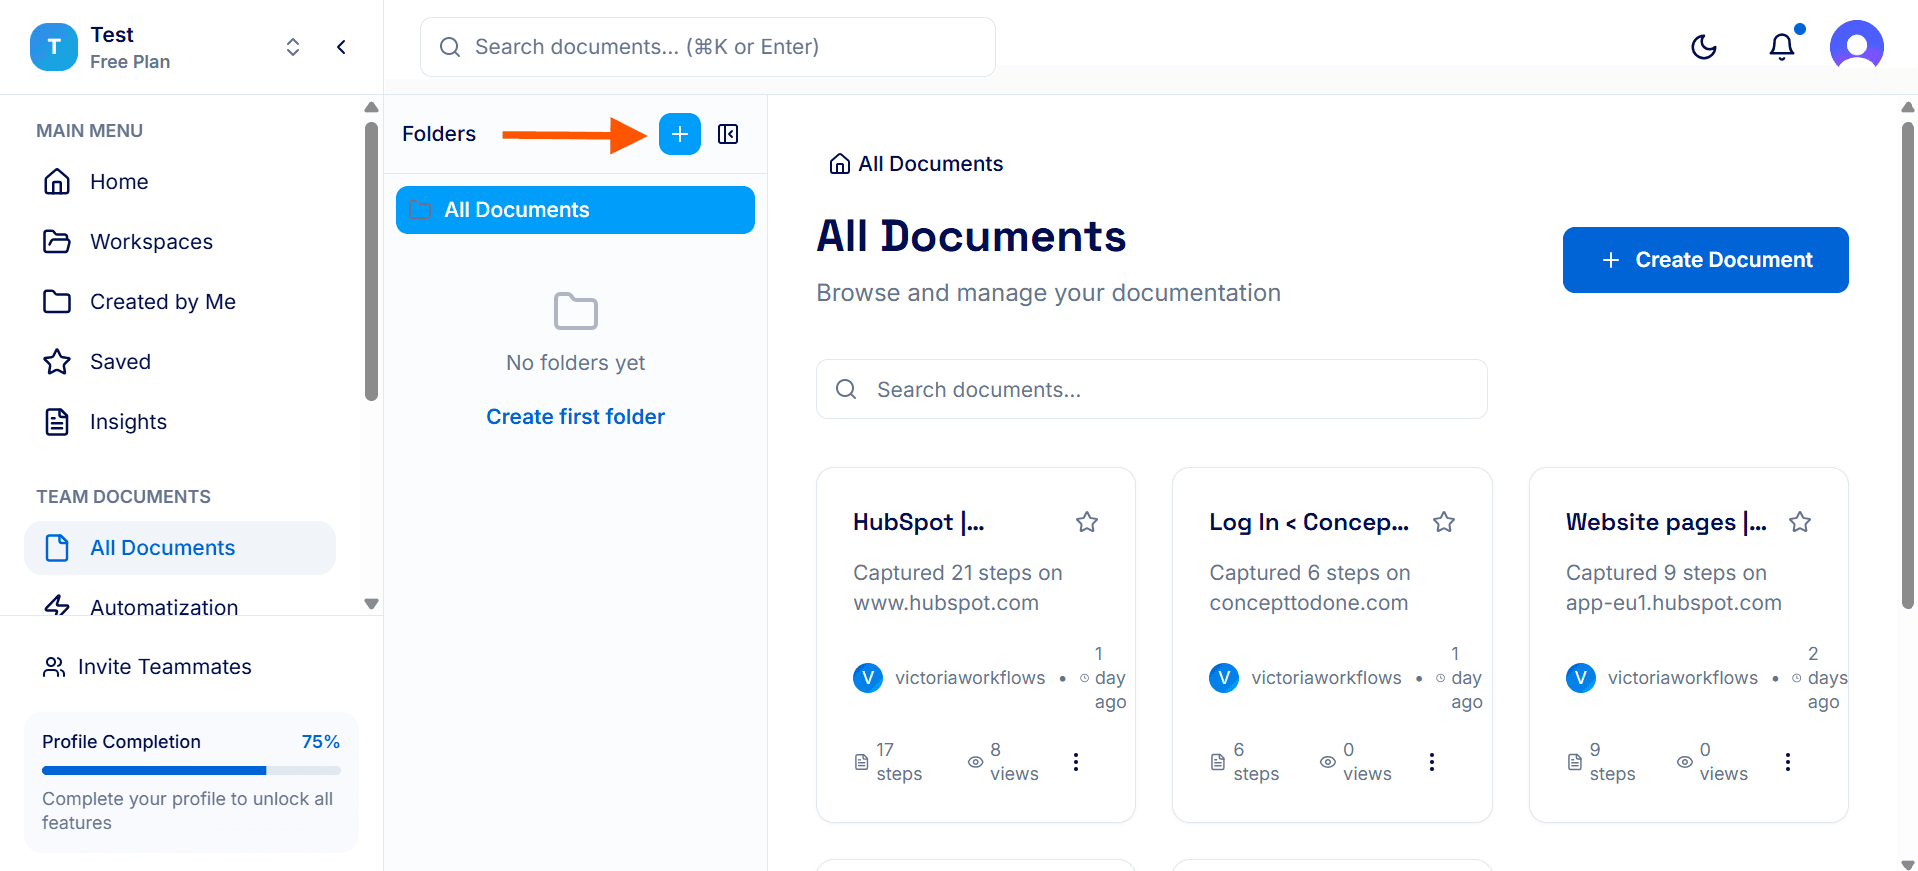Click the Home house icon in sidebar
Screen dimensions: 1918x871
point(57,182)
